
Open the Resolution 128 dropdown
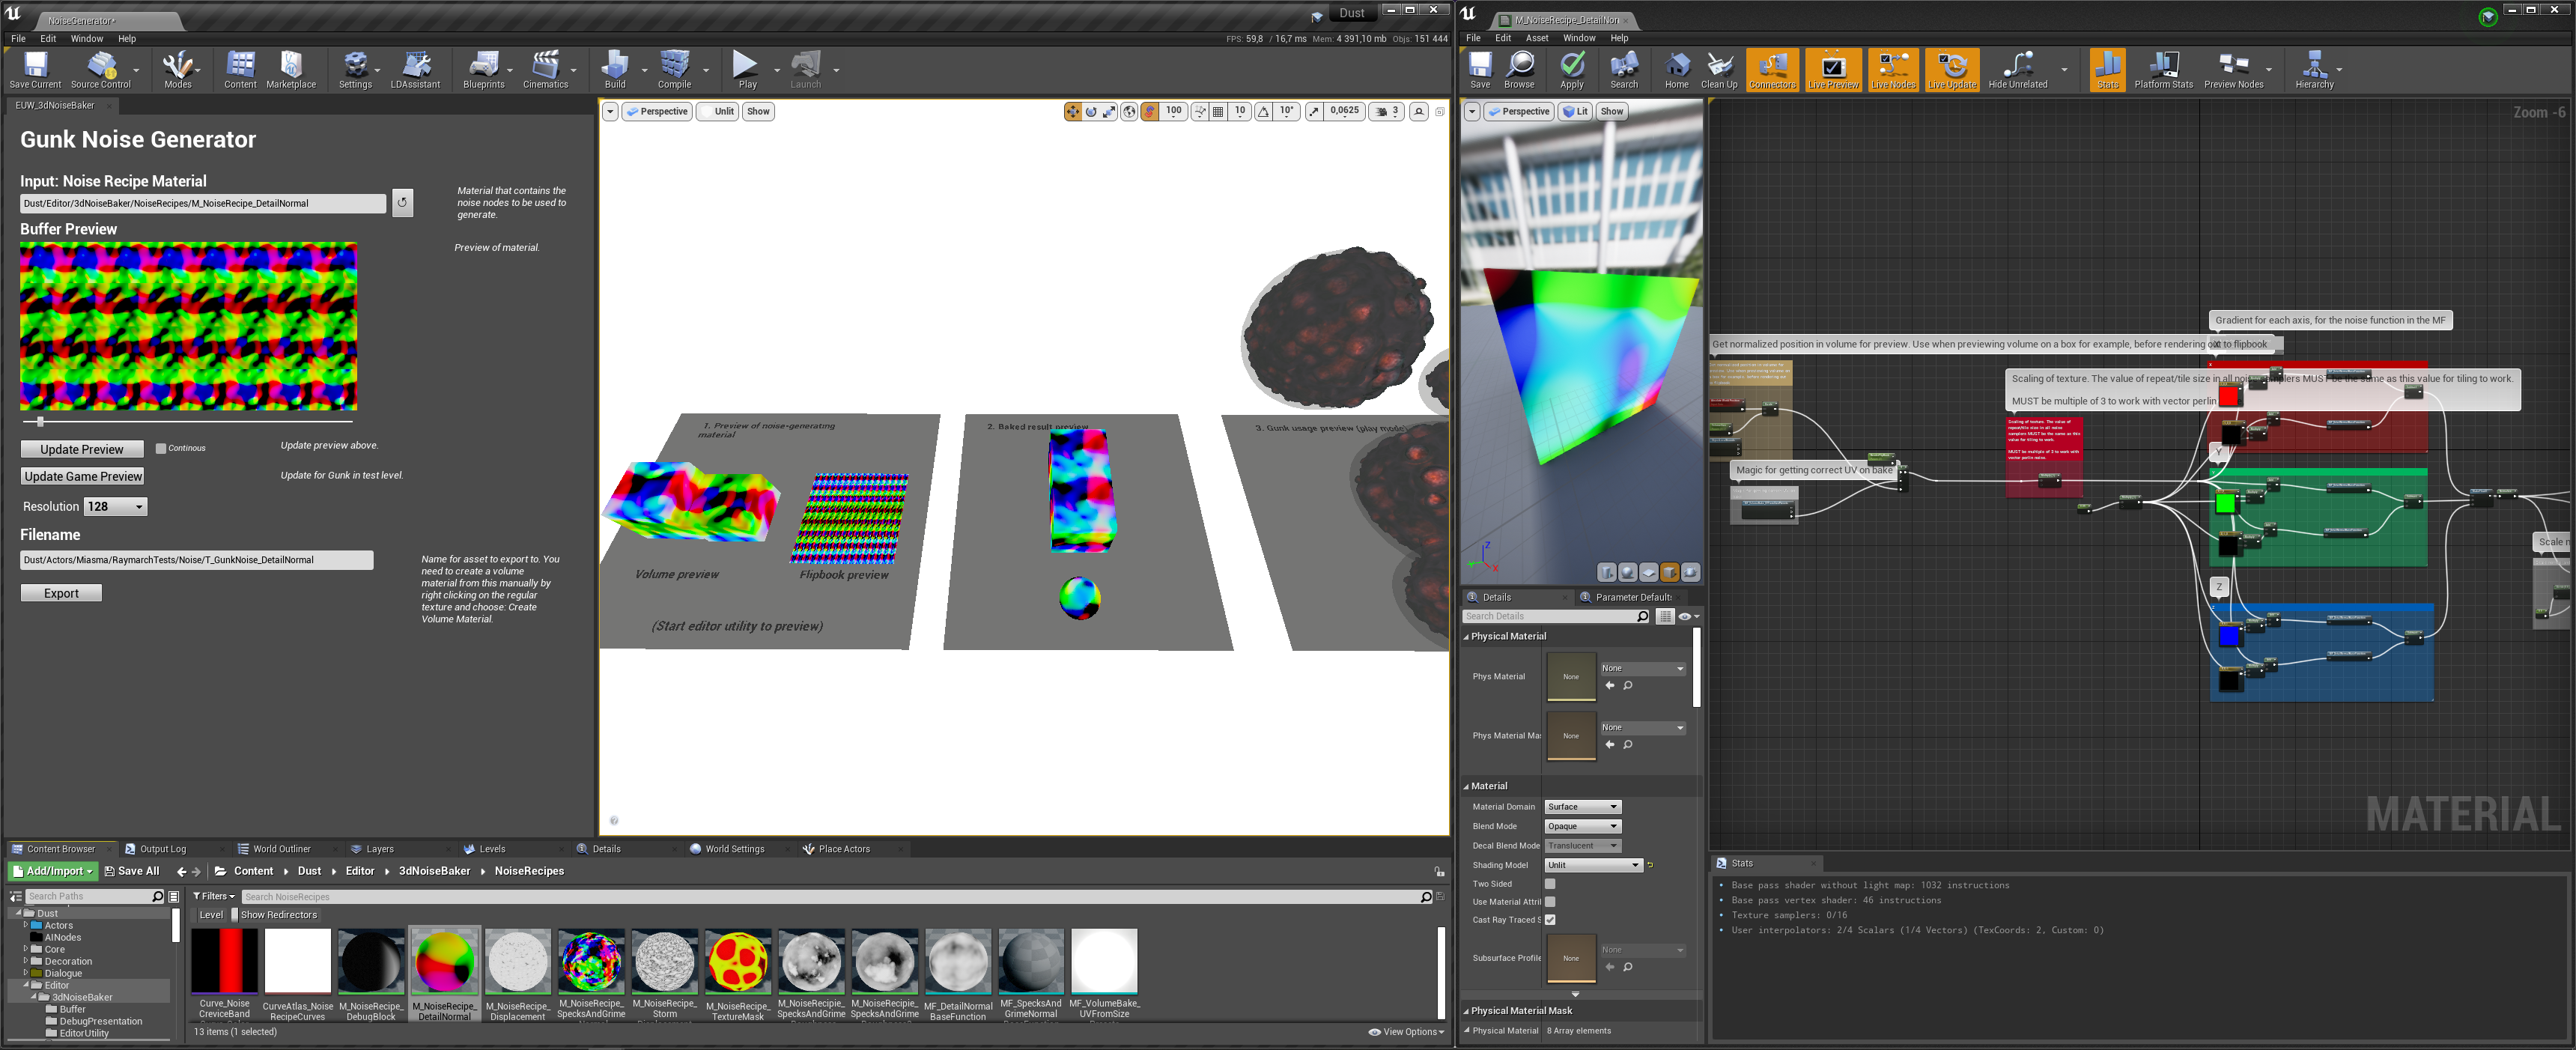[115, 507]
